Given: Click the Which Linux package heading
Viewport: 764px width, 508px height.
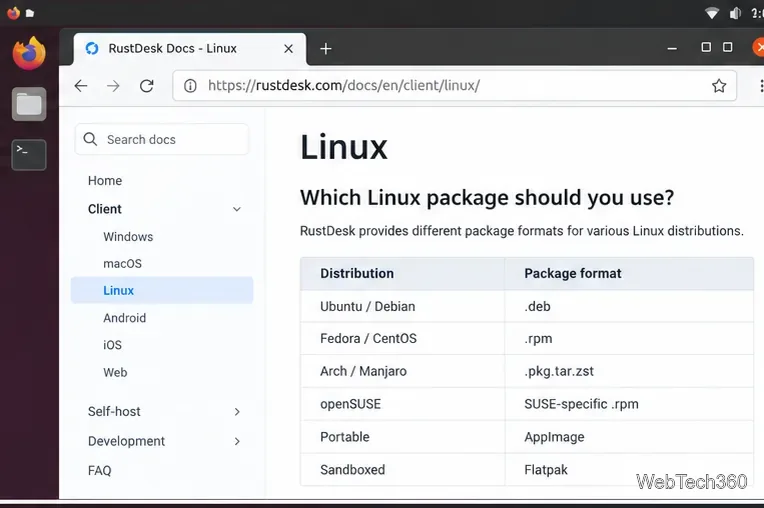Looking at the screenshot, I should [487, 198].
